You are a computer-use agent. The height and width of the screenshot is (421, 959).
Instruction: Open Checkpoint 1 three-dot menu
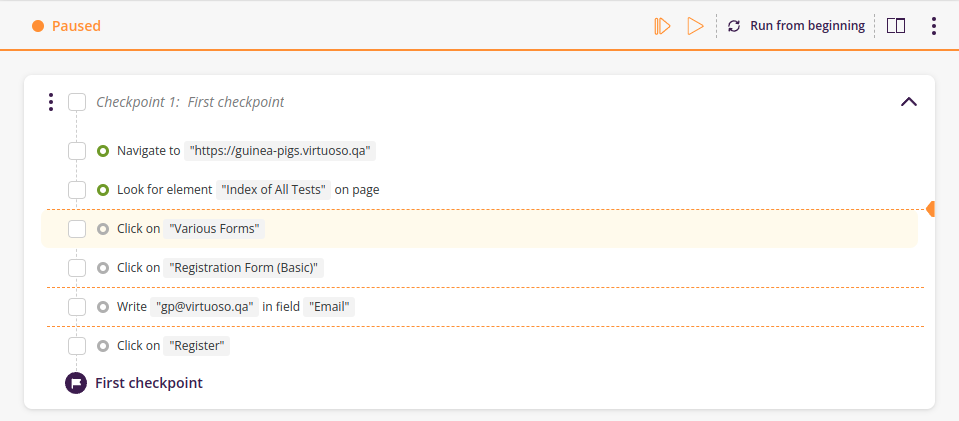coord(51,102)
